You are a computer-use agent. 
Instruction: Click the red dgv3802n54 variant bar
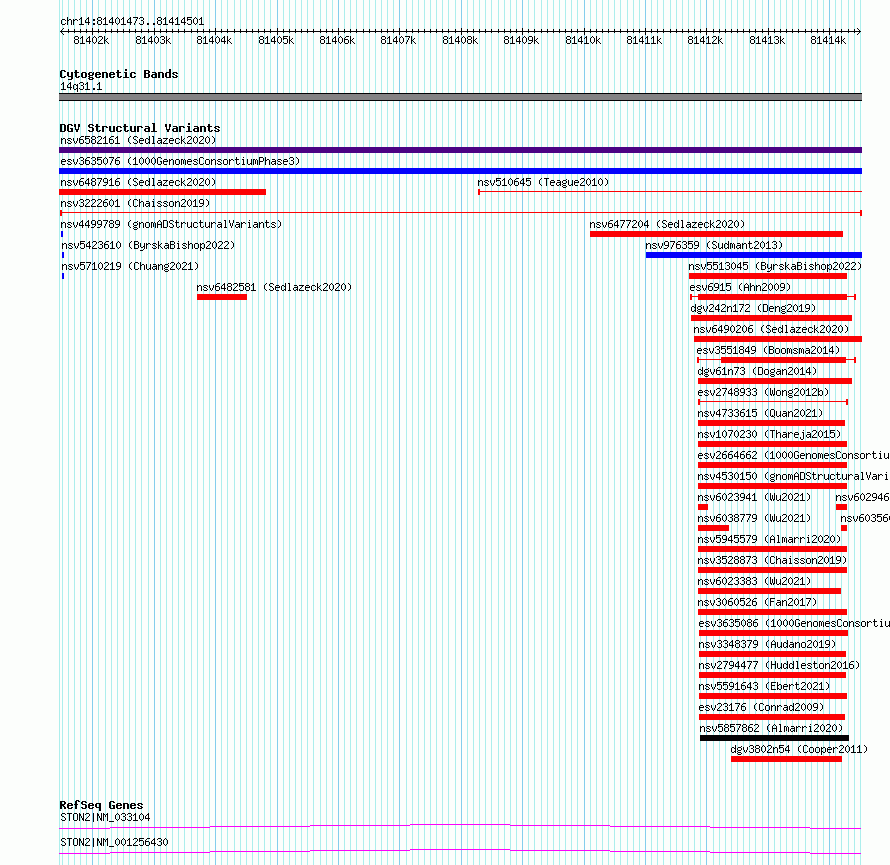pyautogui.click(x=787, y=759)
